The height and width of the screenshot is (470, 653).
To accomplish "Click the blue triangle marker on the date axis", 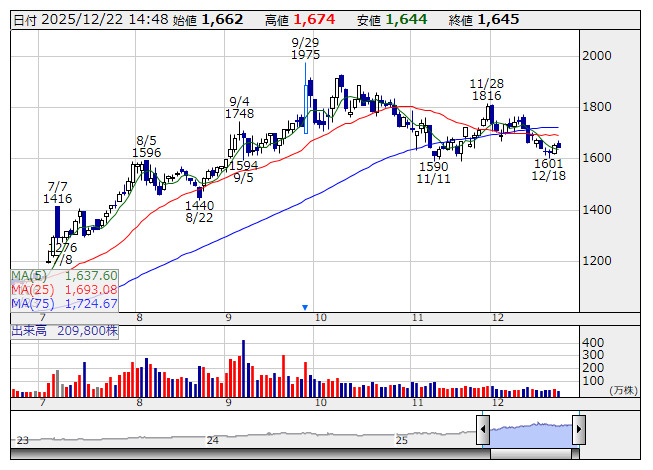I will point(305,307).
